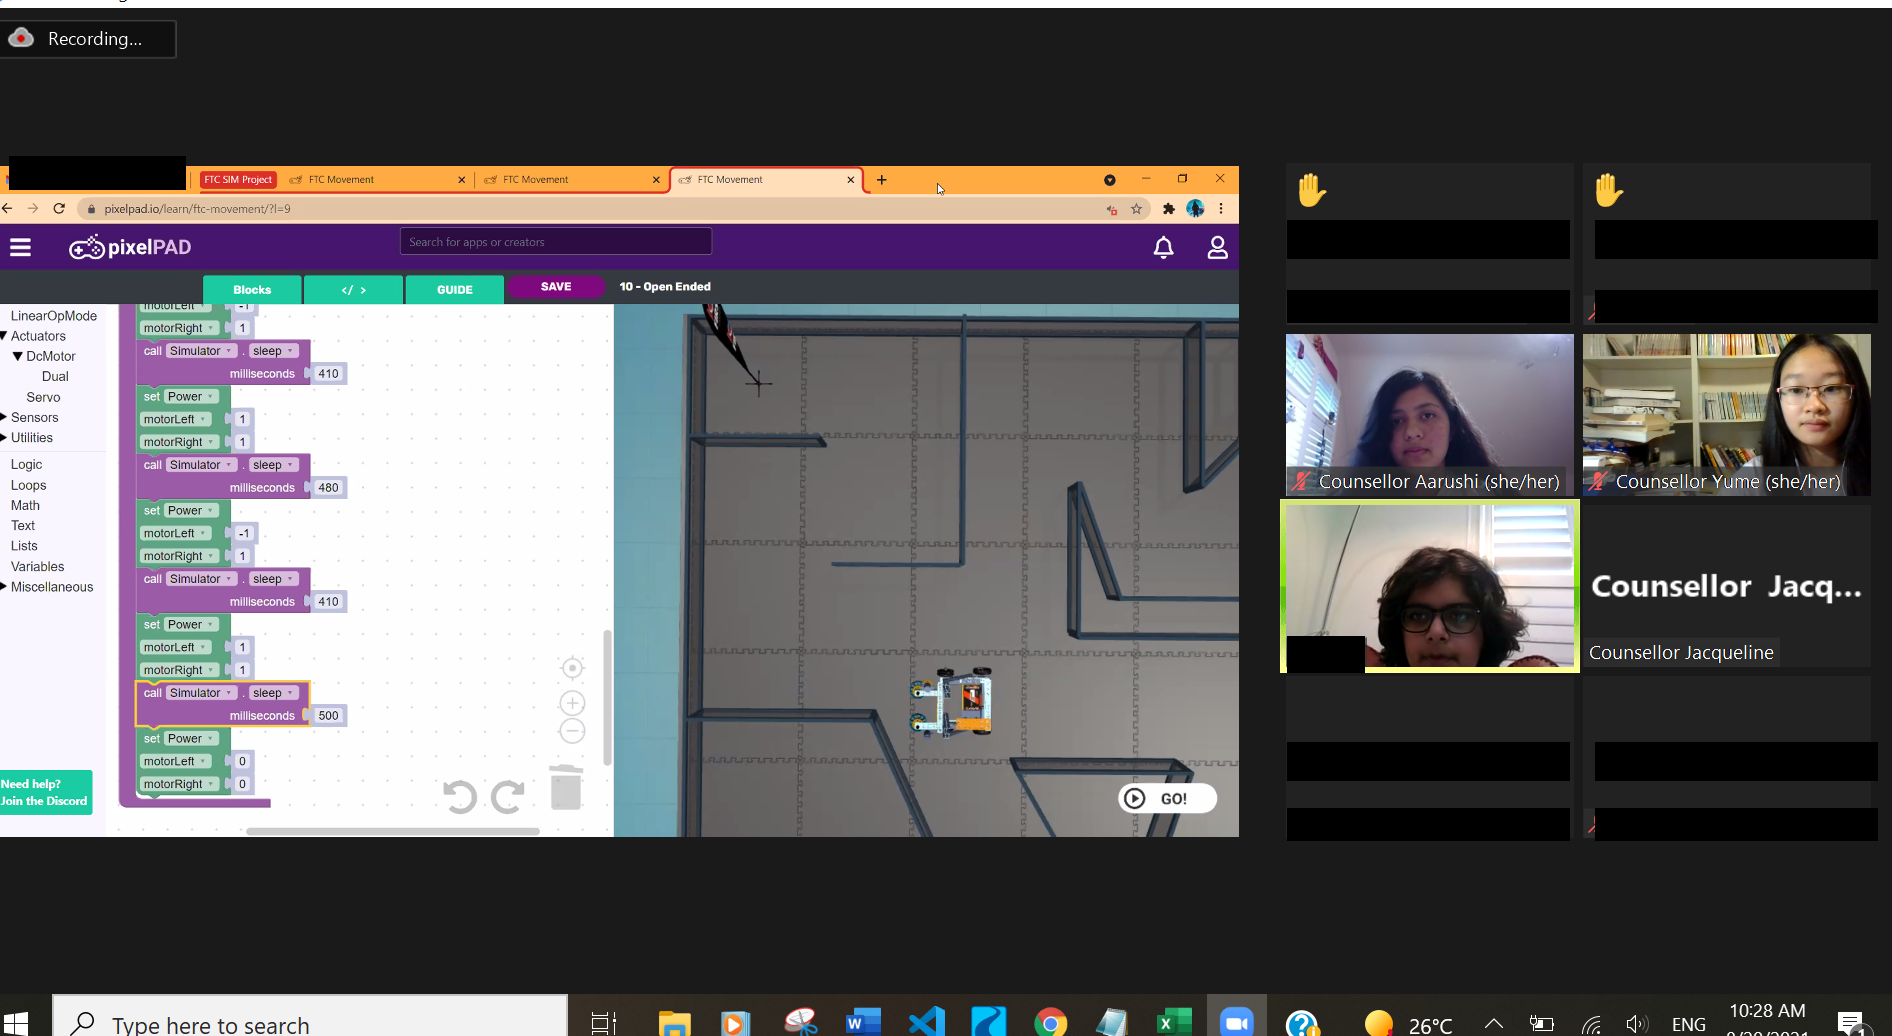
Task: Open sleep dropdown in highlighted call block
Action: (273, 693)
